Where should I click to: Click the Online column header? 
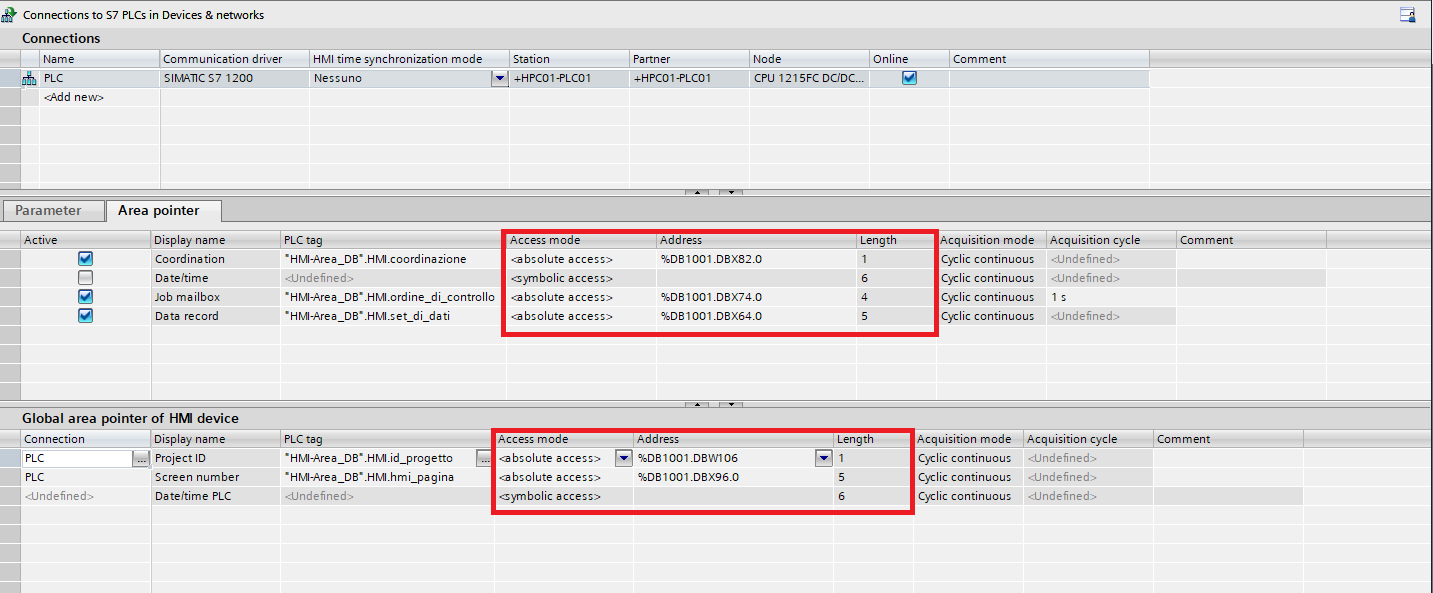pos(909,59)
